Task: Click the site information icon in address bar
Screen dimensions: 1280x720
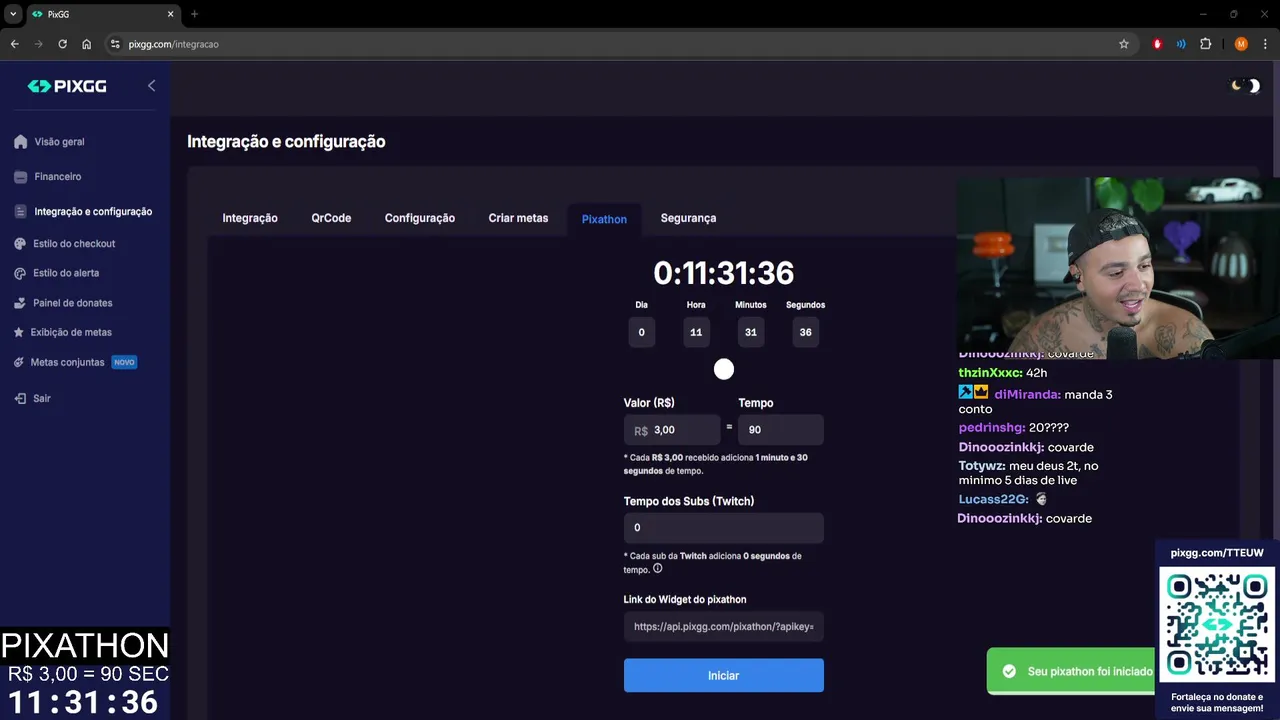Action: coord(115,44)
